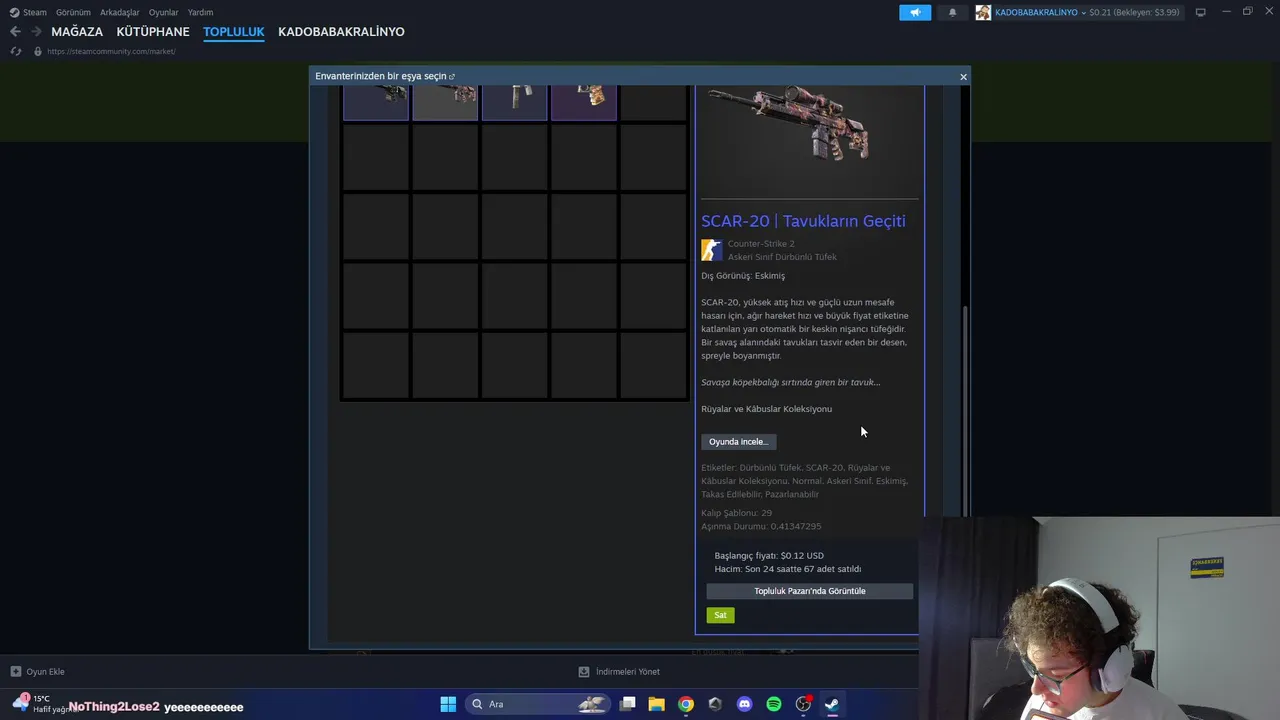1280x720 pixels.
Task: Select the fourth purple-bordered inventory thumbnail
Action: (584, 102)
